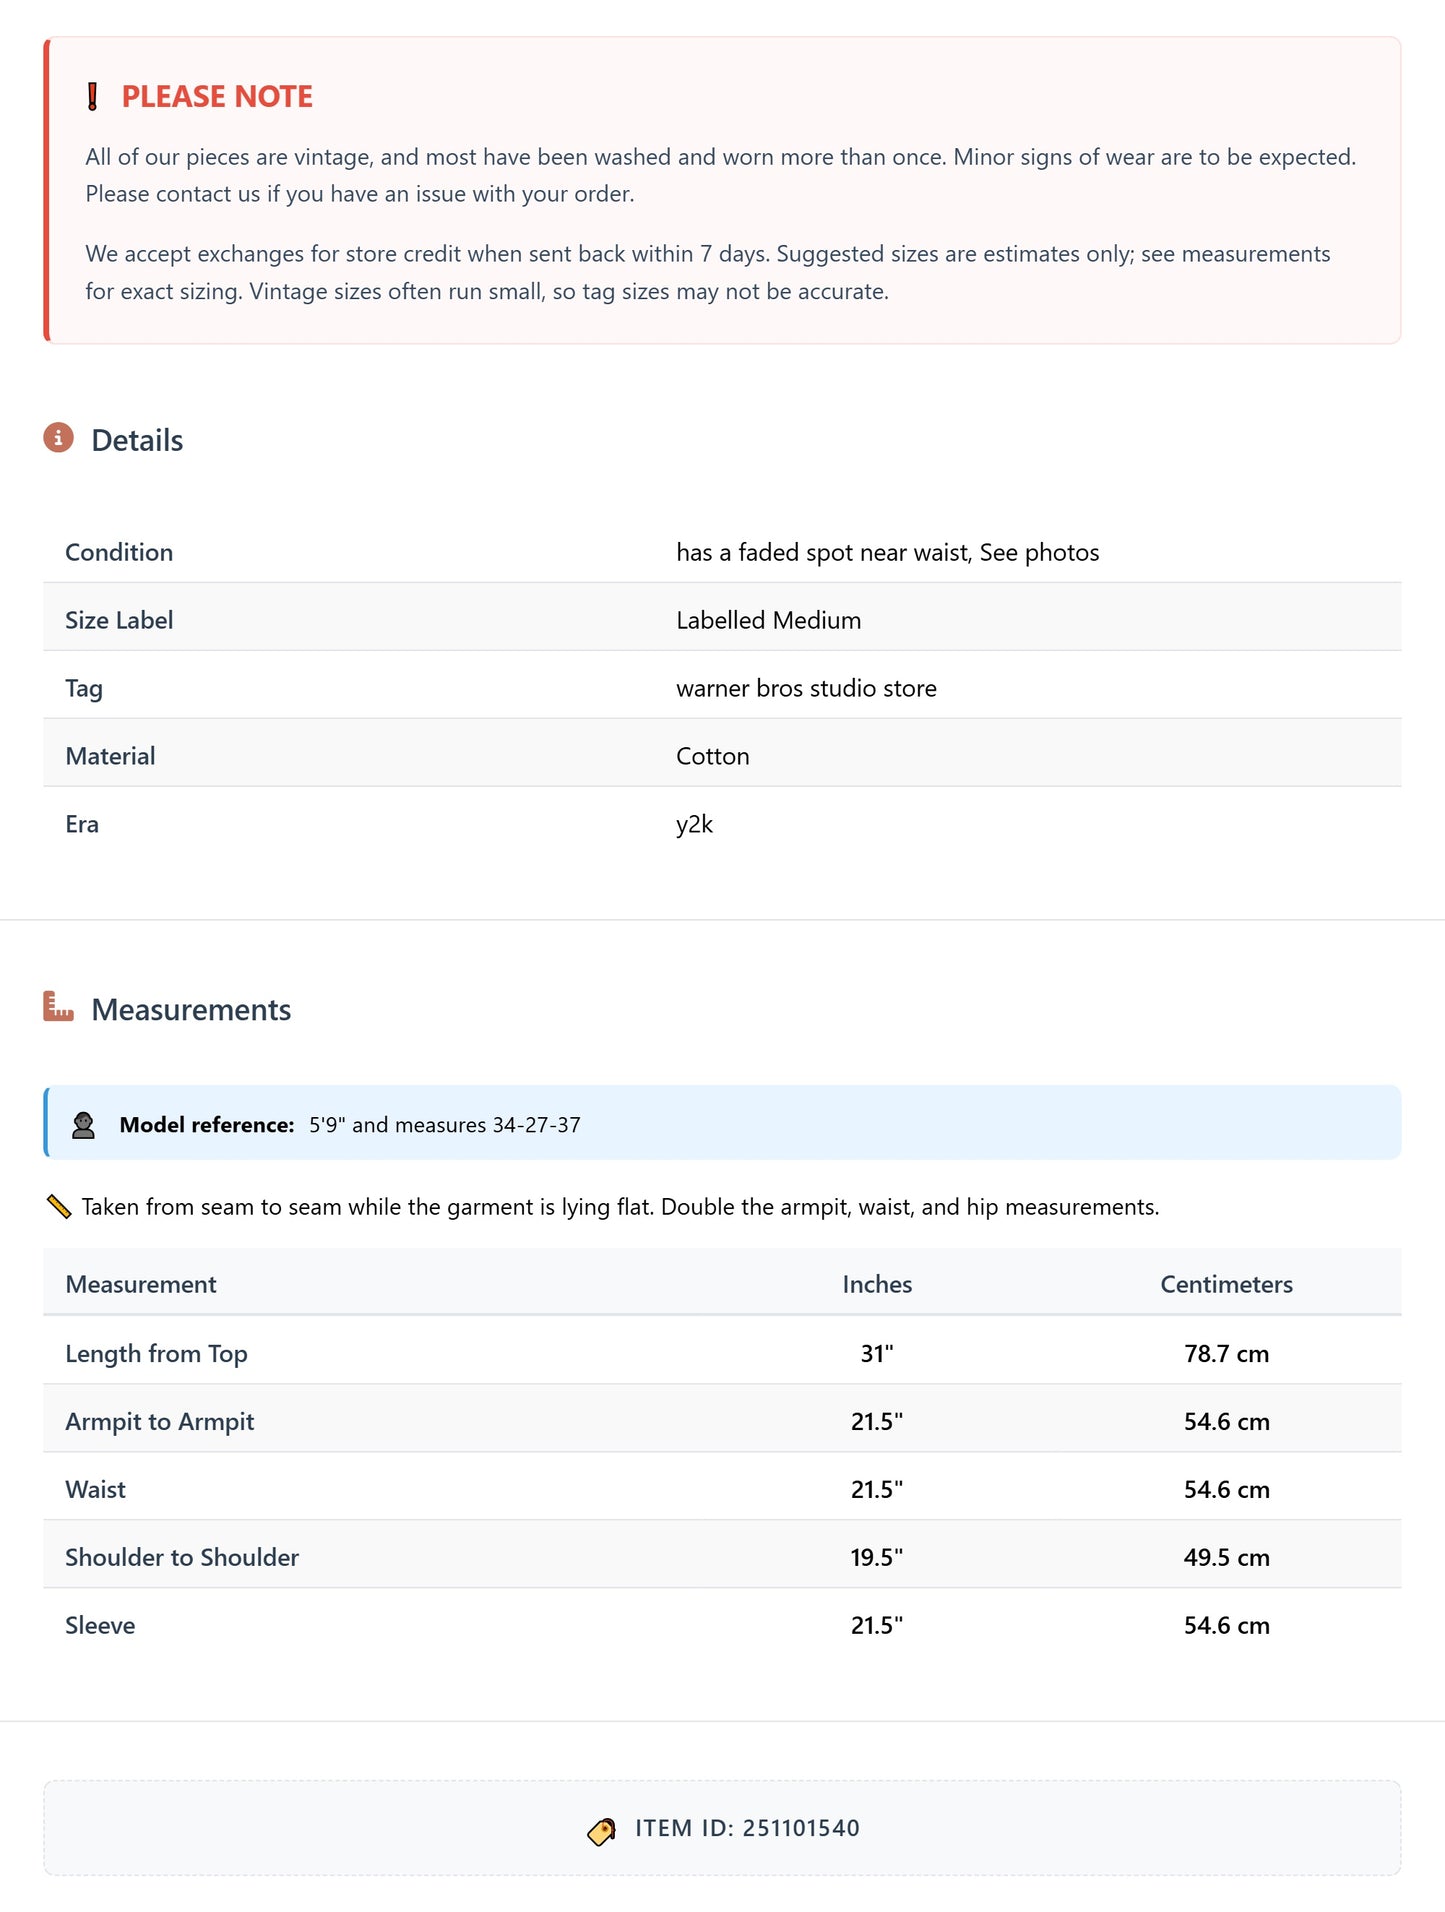This screenshot has height=1912, width=1445.
Task: Click the Sleeve centimeters value
Action: point(1226,1625)
